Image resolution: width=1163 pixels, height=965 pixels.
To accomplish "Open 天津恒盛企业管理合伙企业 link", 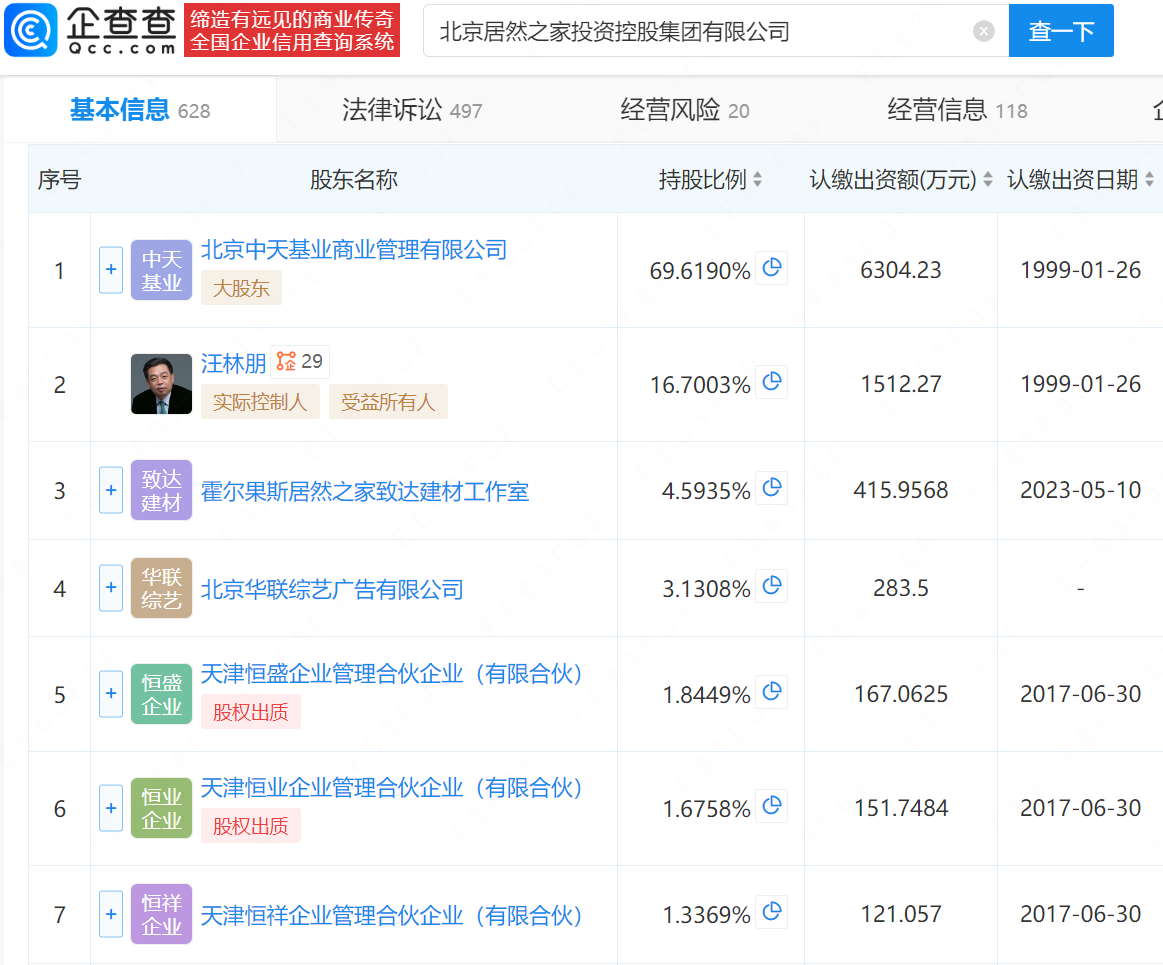I will click(392, 674).
